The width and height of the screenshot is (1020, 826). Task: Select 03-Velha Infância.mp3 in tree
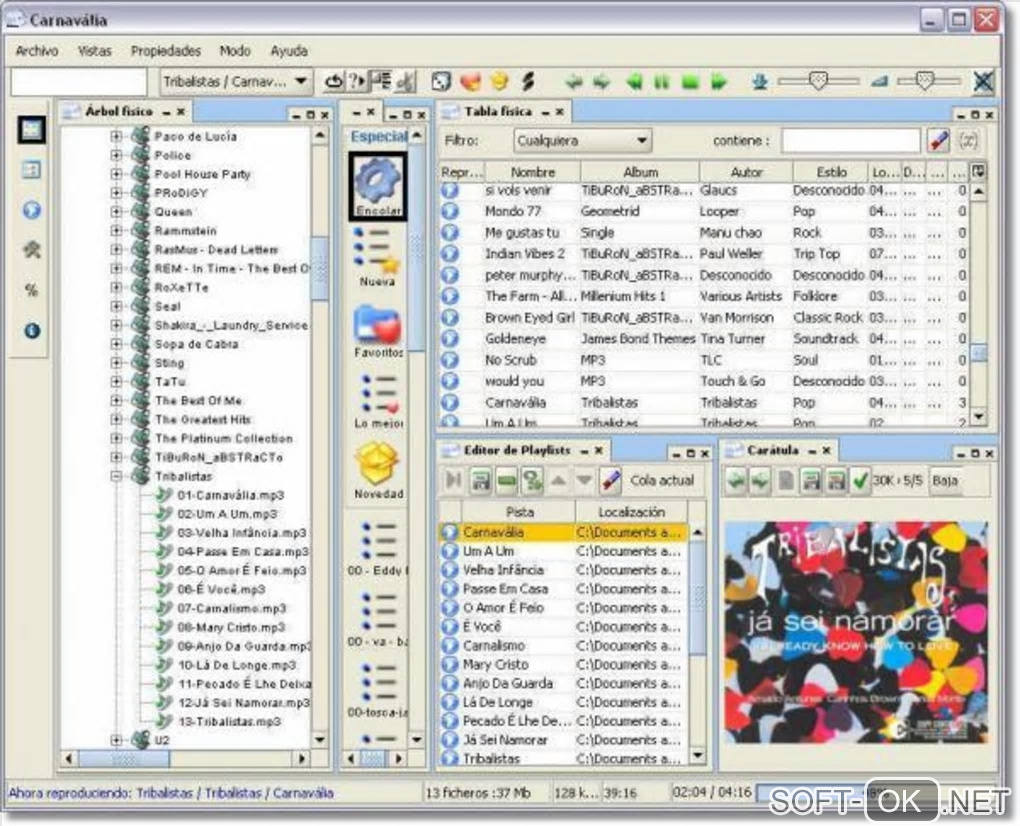241,533
